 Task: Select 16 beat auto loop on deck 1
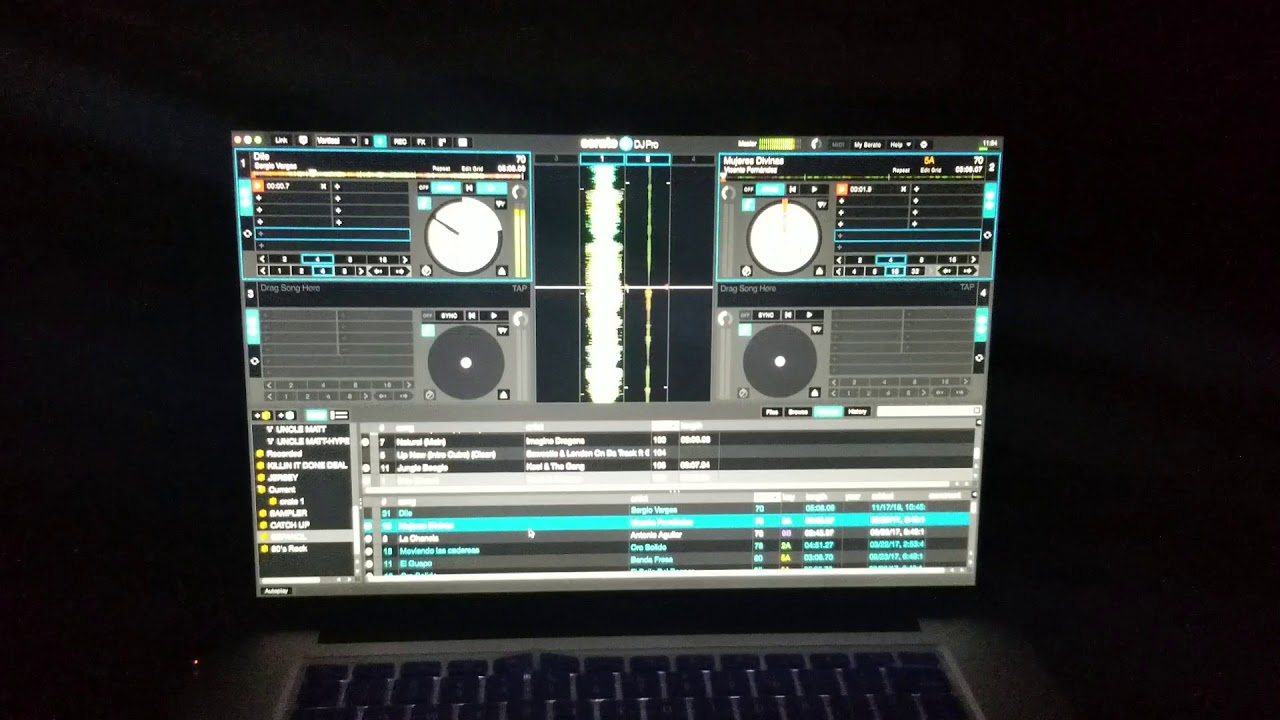[384, 259]
